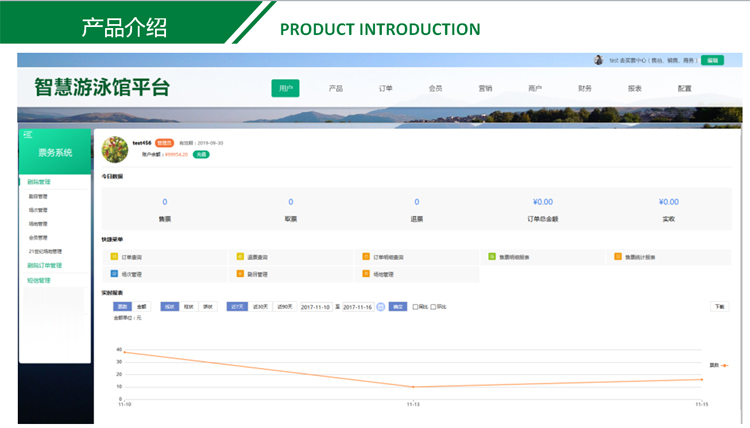Switch to the 产品 tab
This screenshot has height=428, width=750.
[336, 88]
